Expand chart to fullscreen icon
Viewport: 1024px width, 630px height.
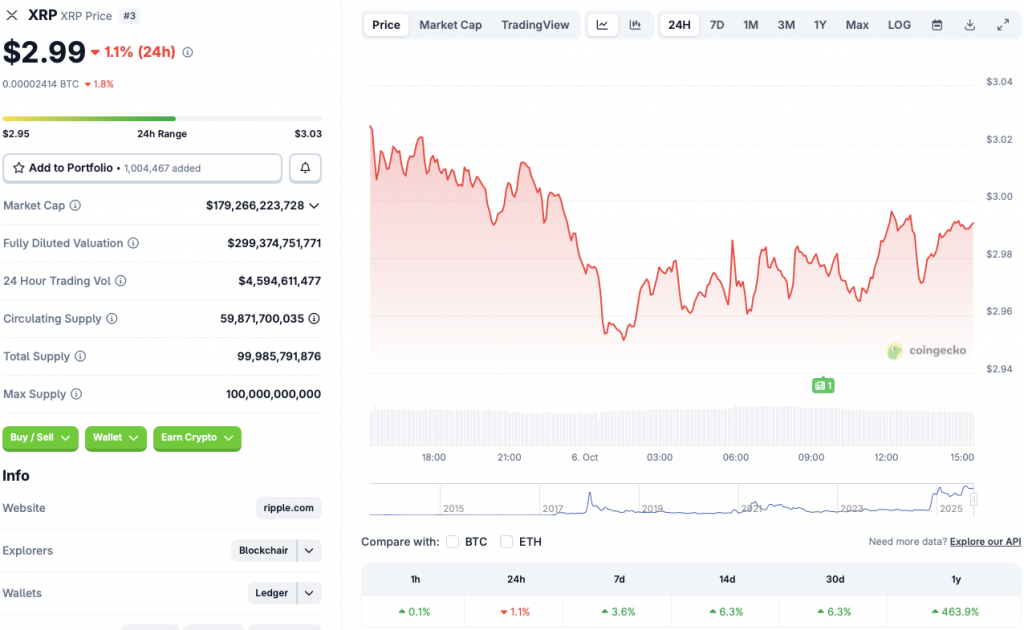point(1003,25)
